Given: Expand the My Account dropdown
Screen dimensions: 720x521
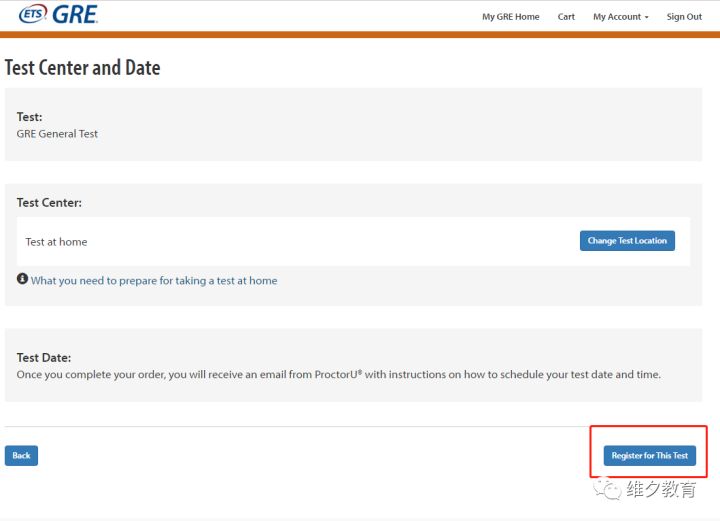Looking at the screenshot, I should click(x=620, y=17).
